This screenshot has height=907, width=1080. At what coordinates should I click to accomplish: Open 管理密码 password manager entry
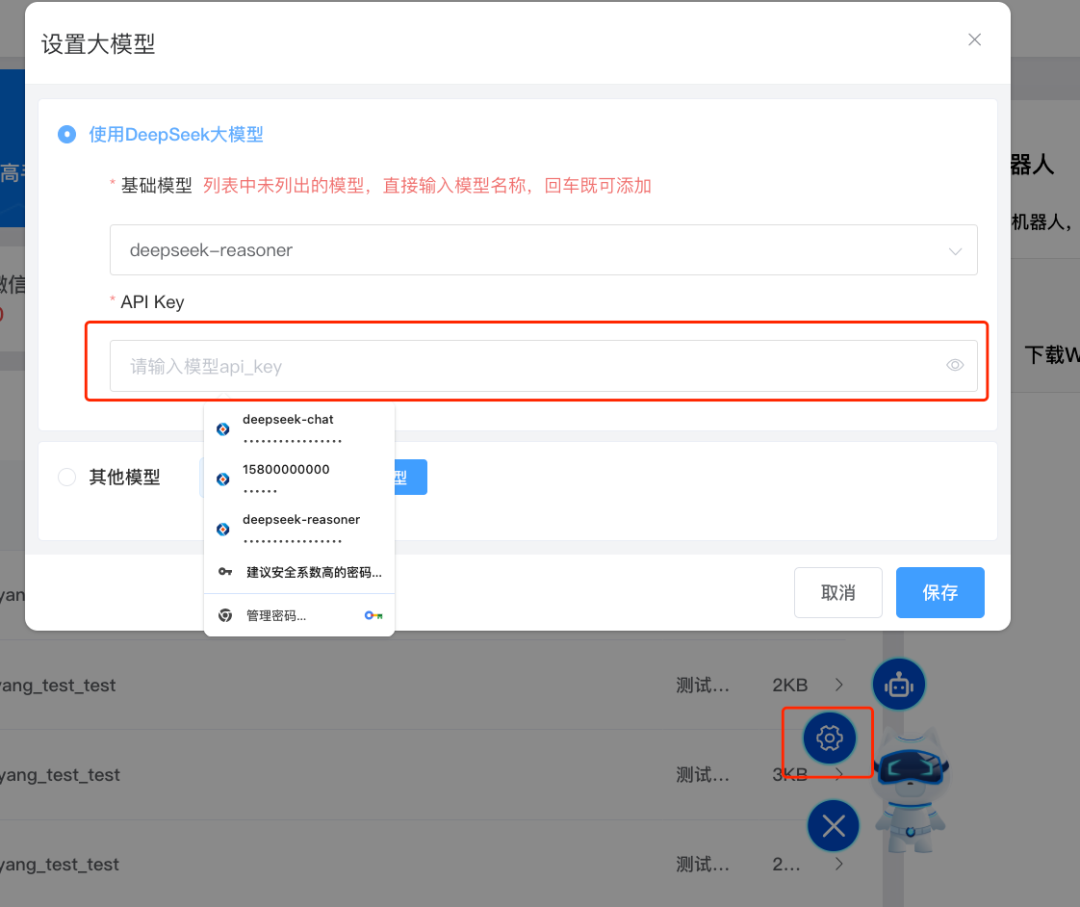(x=299, y=616)
